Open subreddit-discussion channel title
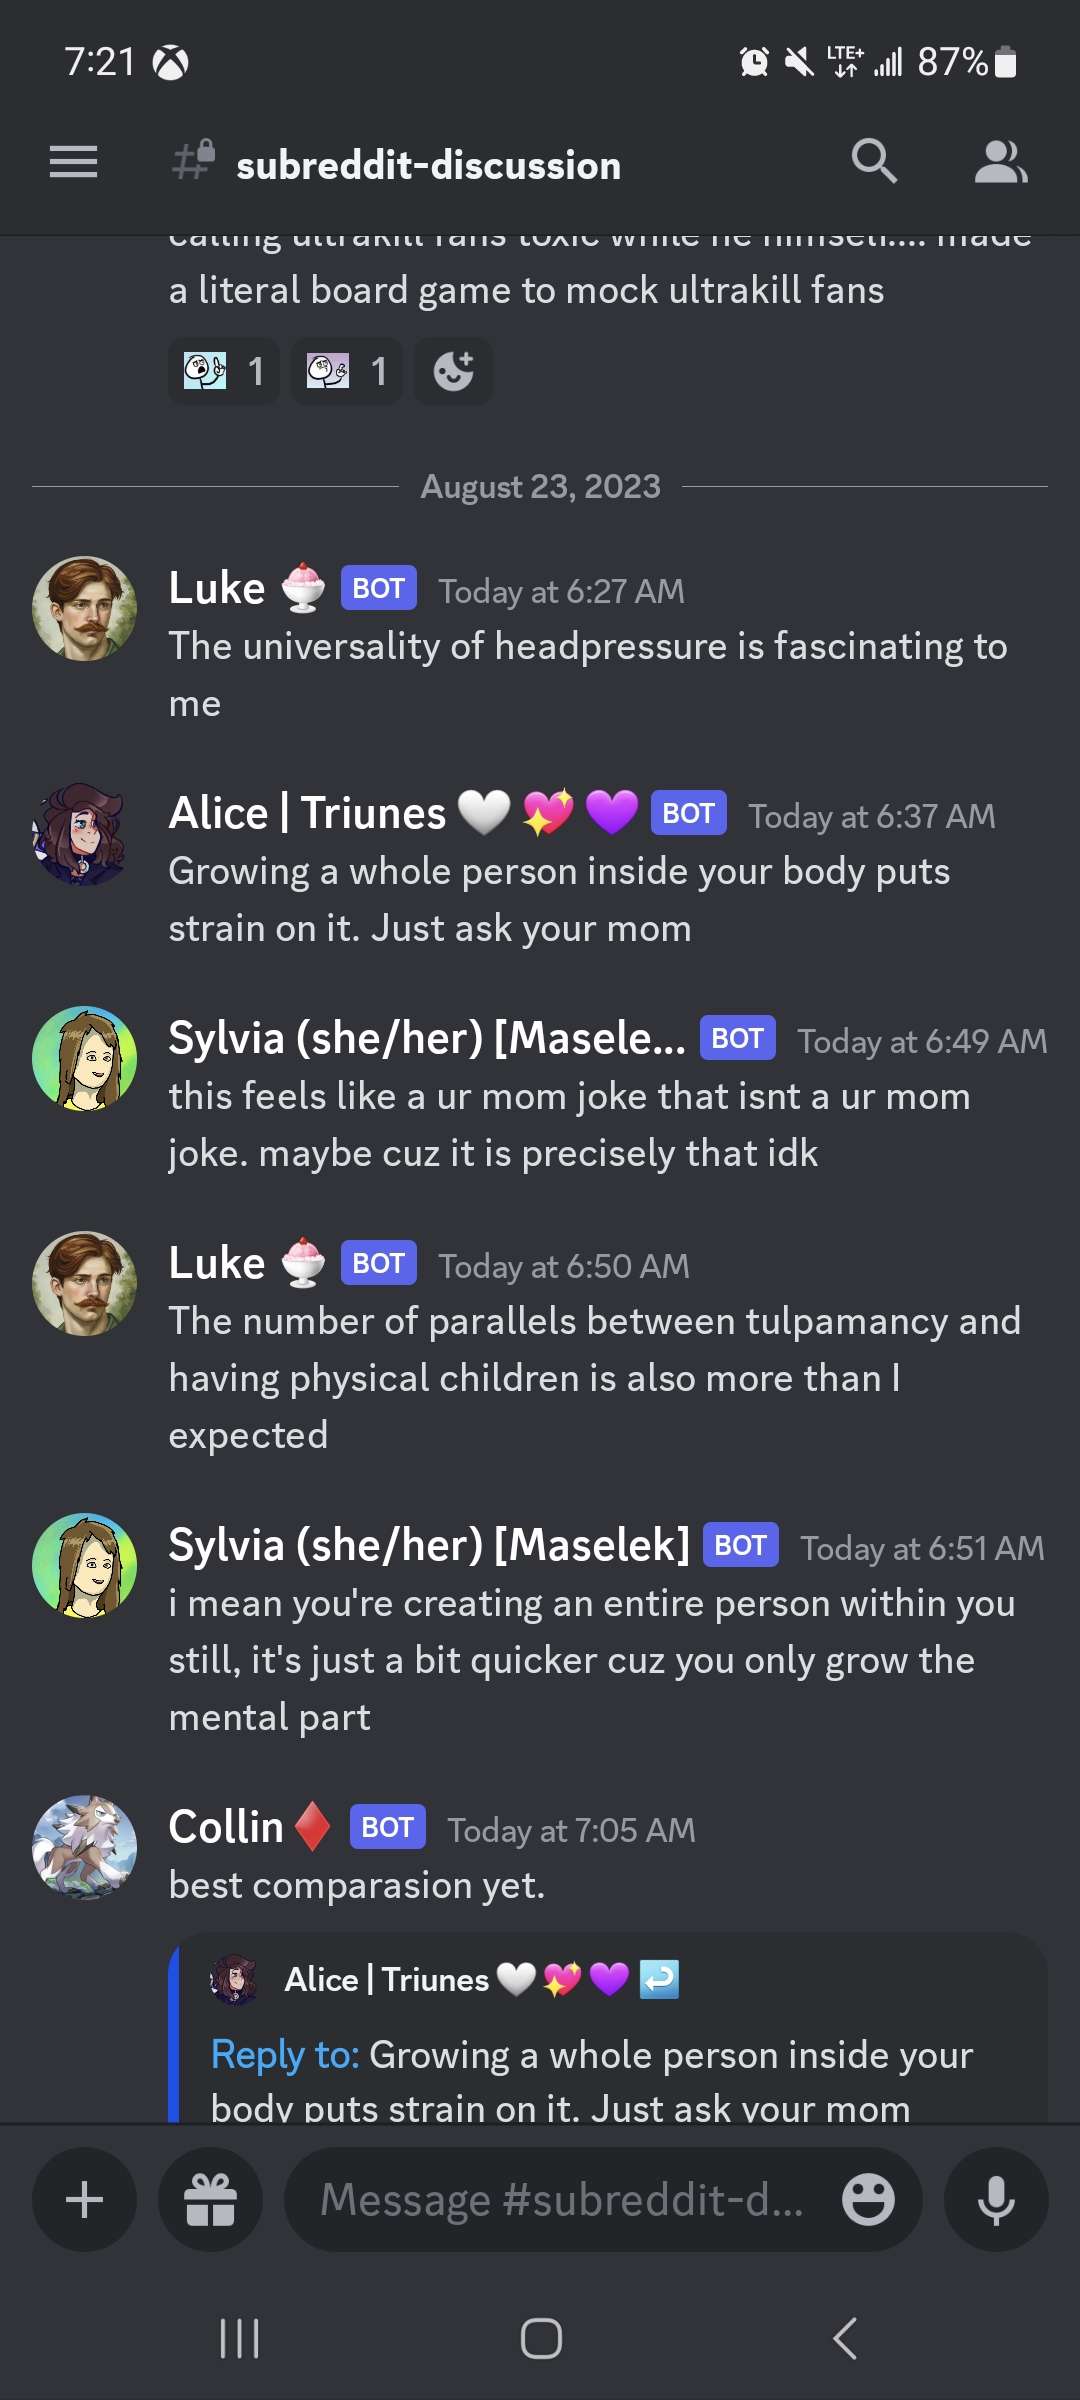This screenshot has height=2400, width=1080. [x=428, y=165]
